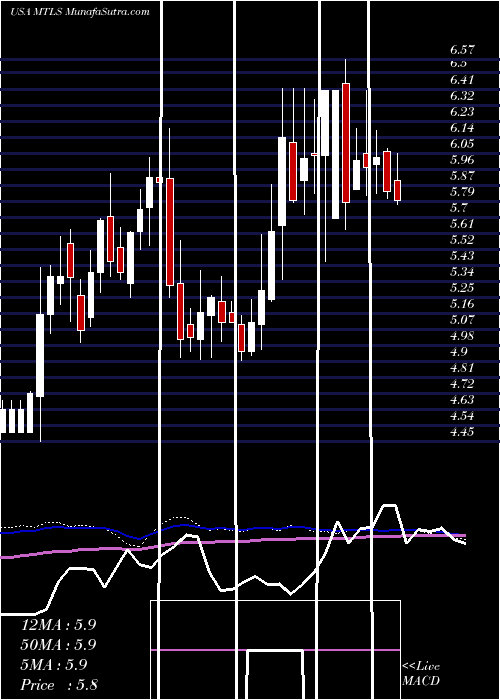The height and width of the screenshot is (700, 500).
Task: Click the 12MA : 5.9 readout
Action: pyautogui.click(x=59, y=625)
